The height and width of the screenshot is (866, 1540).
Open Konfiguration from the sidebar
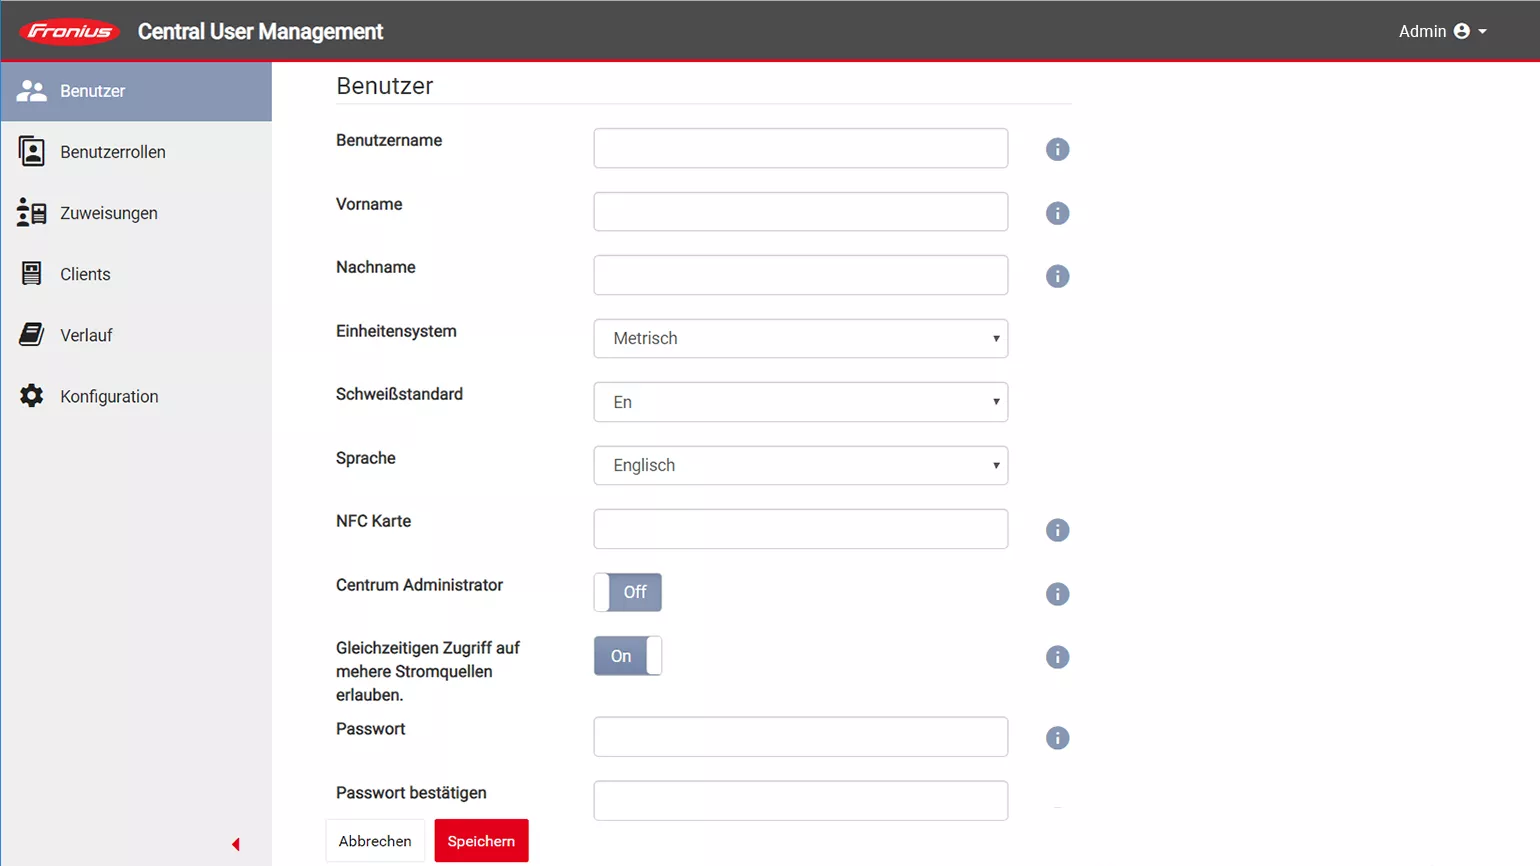[x=109, y=397]
